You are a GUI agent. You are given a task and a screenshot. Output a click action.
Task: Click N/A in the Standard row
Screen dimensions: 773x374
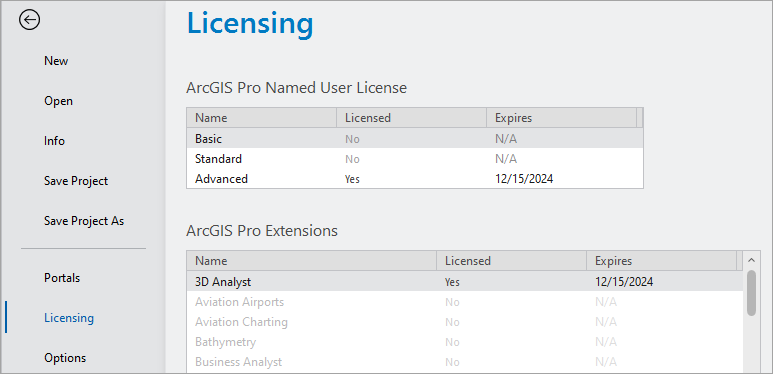pos(506,159)
